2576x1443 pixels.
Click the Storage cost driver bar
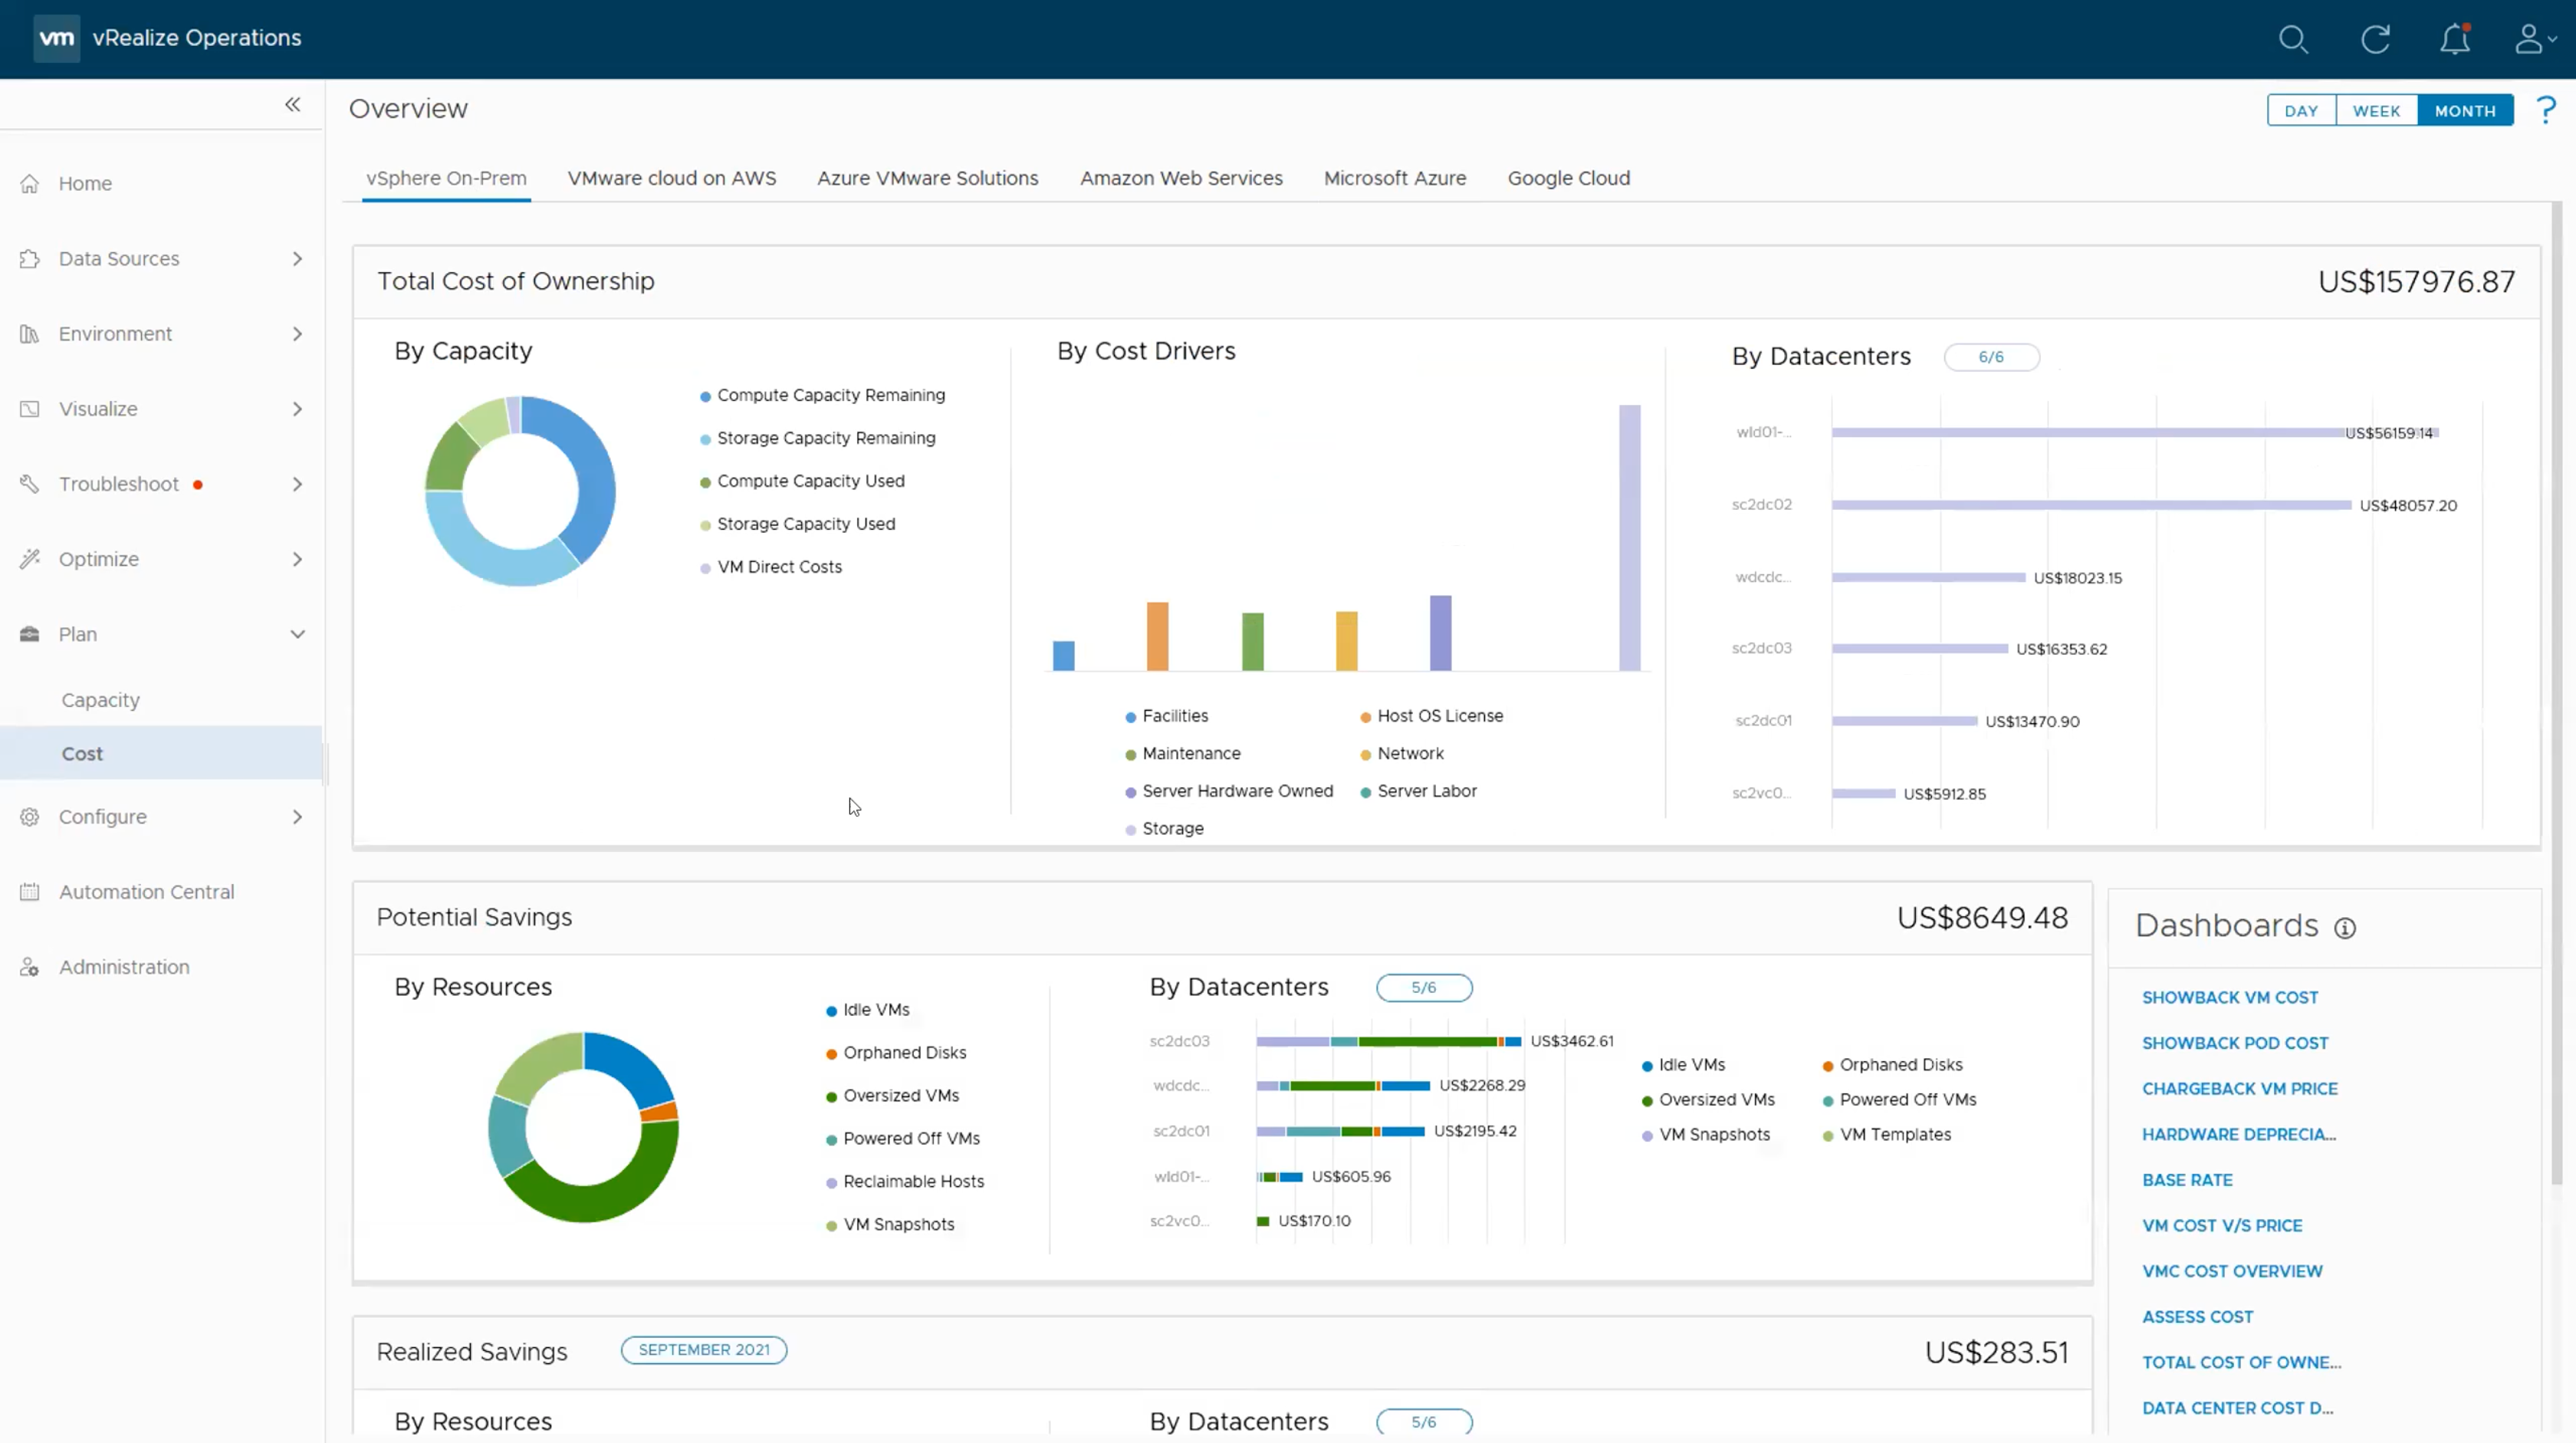pos(1630,538)
